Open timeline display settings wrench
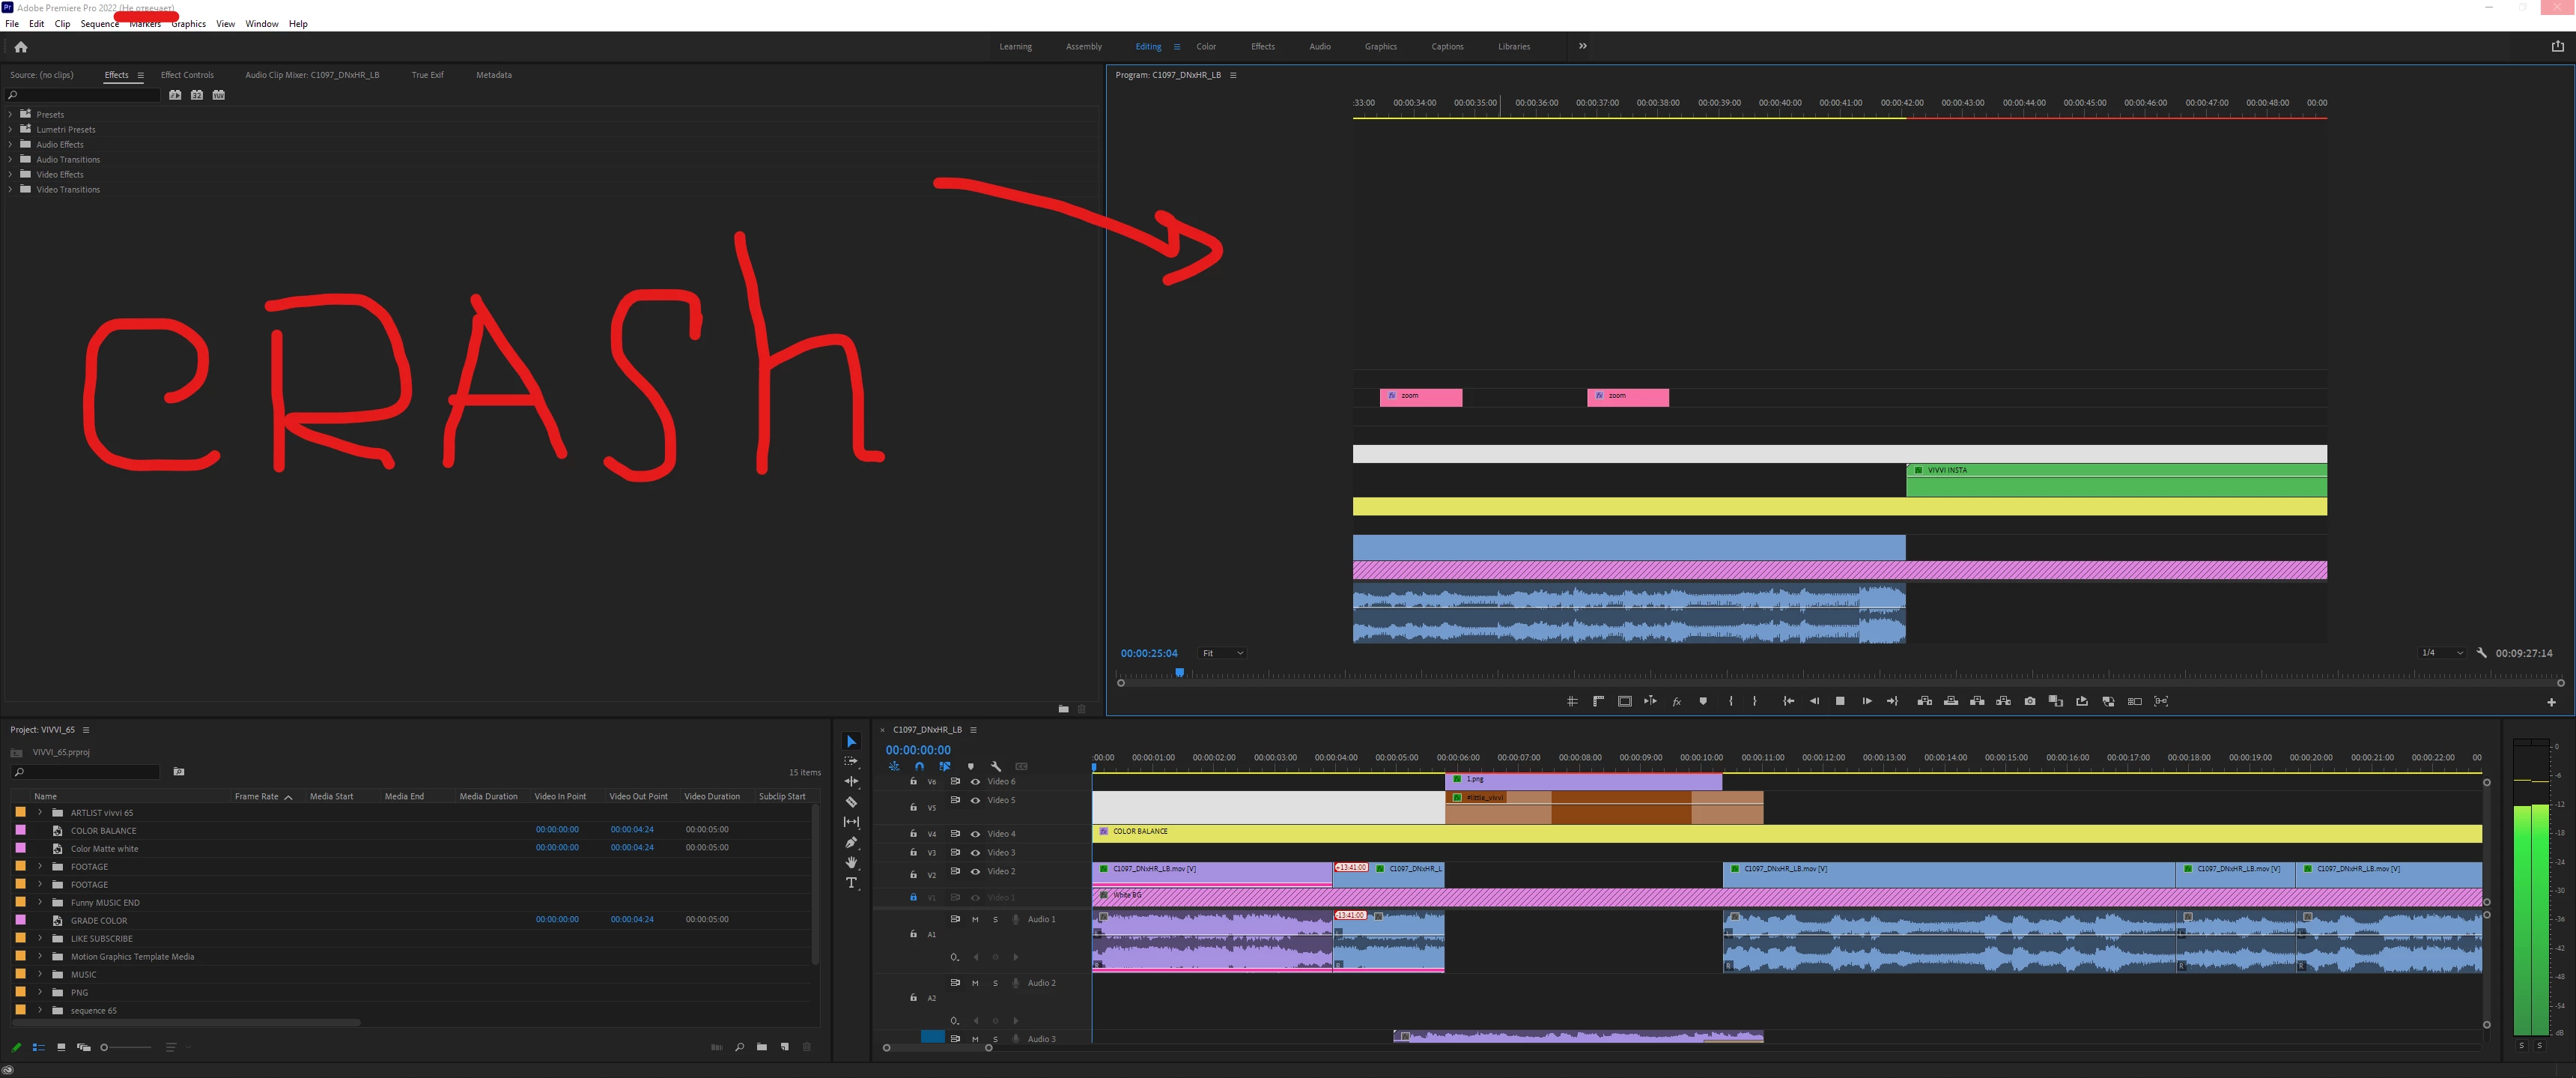 tap(996, 767)
